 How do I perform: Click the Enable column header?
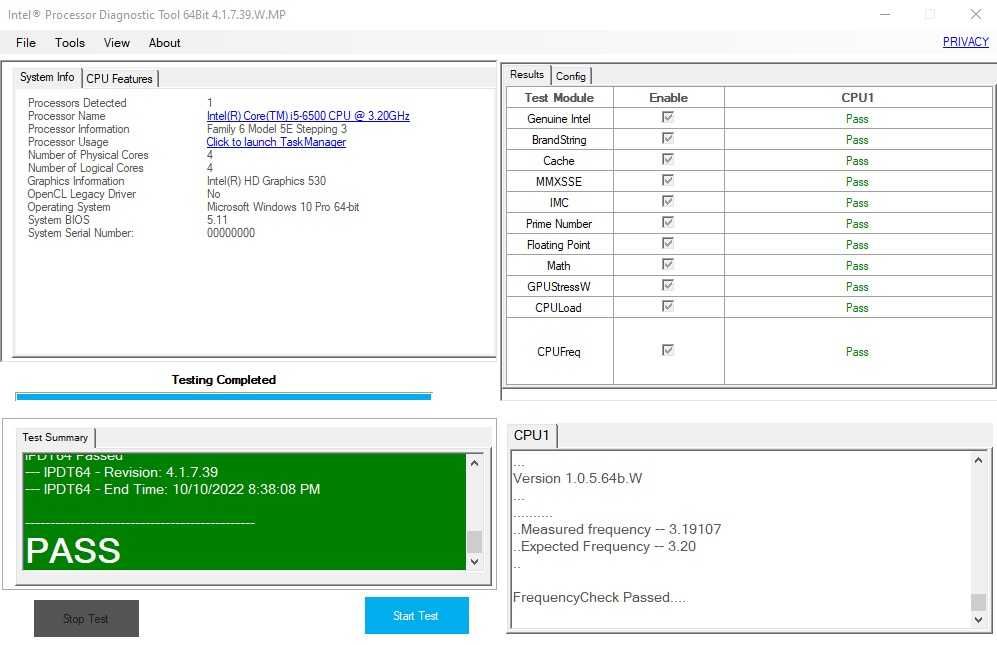(668, 97)
